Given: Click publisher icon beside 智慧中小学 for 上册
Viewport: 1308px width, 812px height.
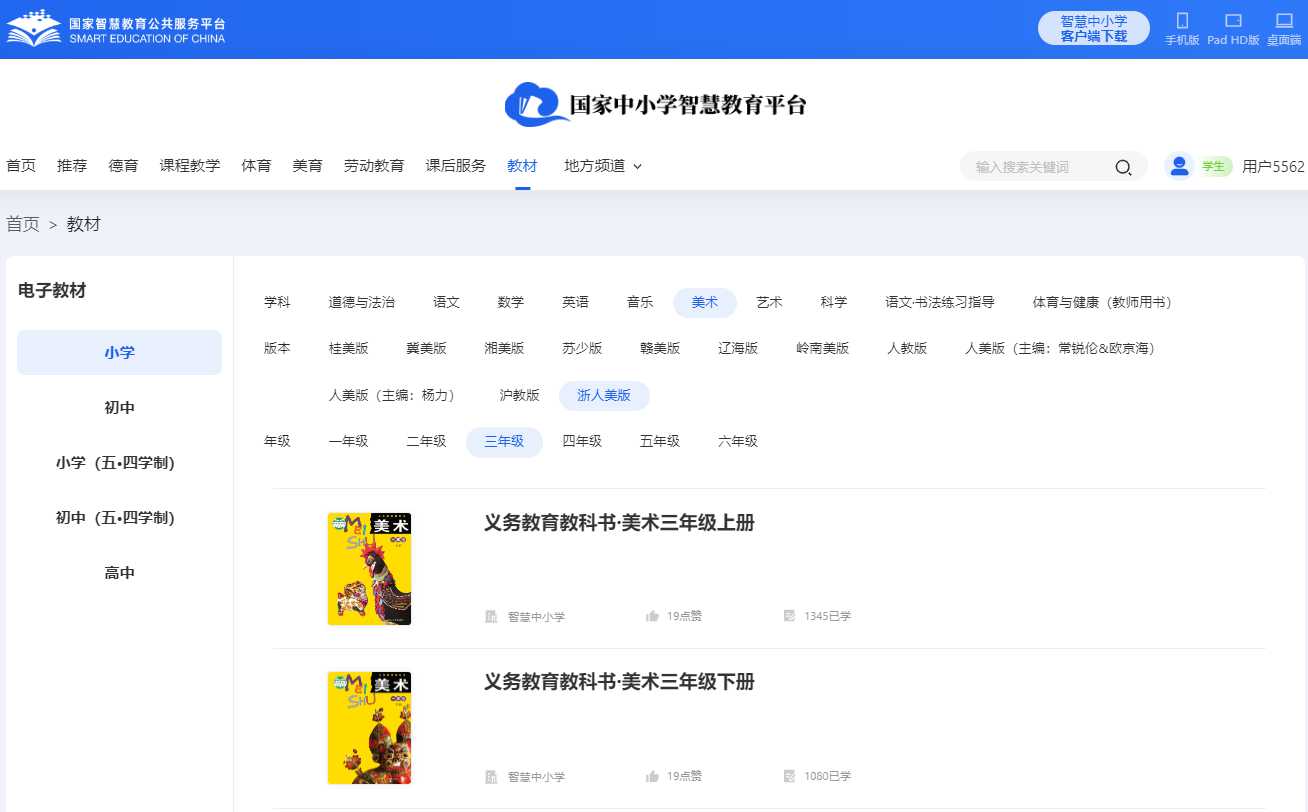Looking at the screenshot, I should (491, 616).
